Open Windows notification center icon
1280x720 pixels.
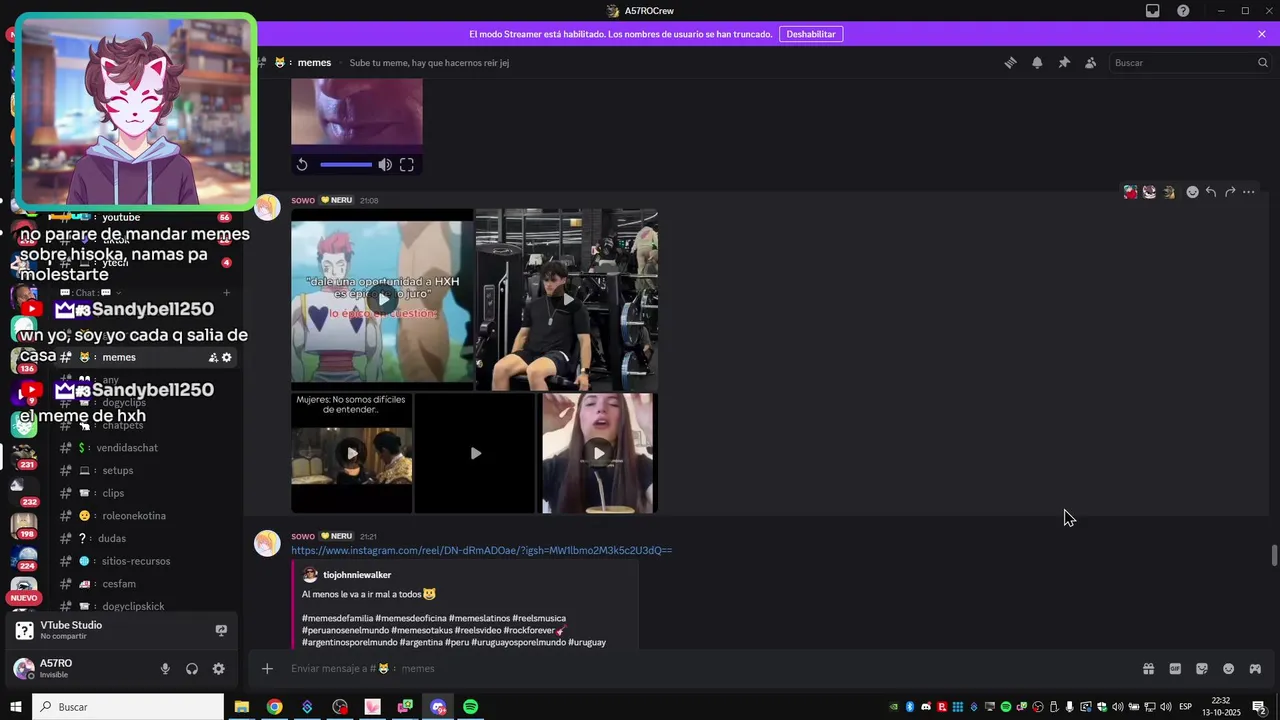[1259, 707]
